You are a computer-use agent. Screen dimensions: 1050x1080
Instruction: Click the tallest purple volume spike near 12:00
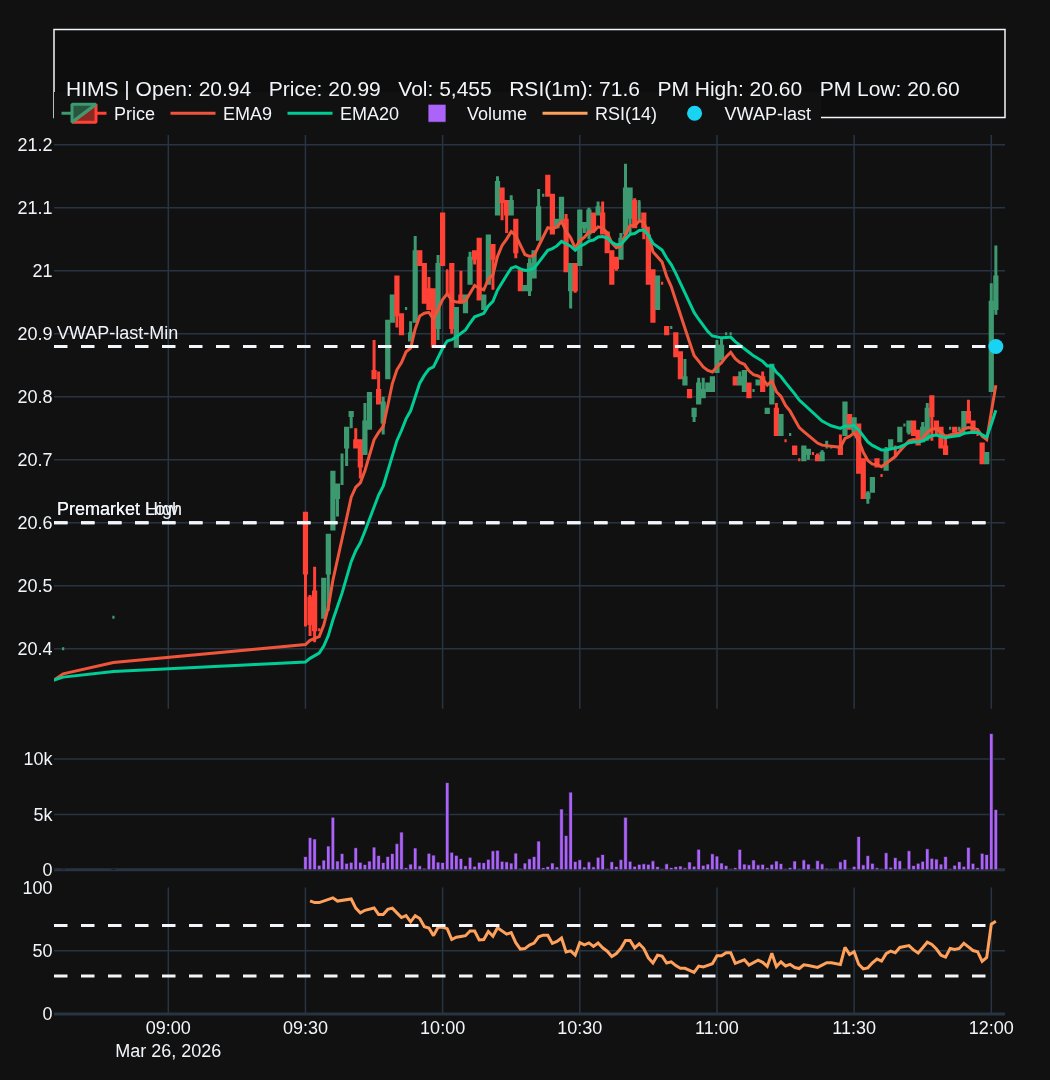(993, 800)
